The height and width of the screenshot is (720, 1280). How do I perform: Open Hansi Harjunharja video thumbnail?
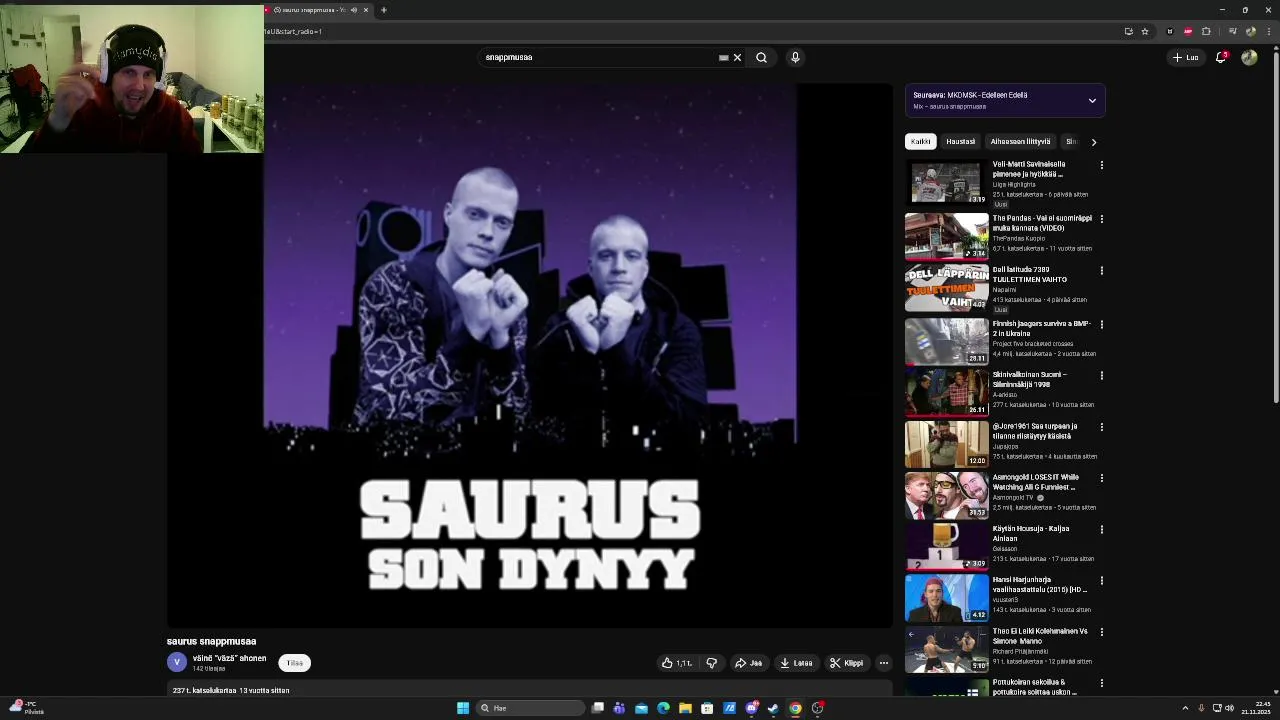coord(946,598)
